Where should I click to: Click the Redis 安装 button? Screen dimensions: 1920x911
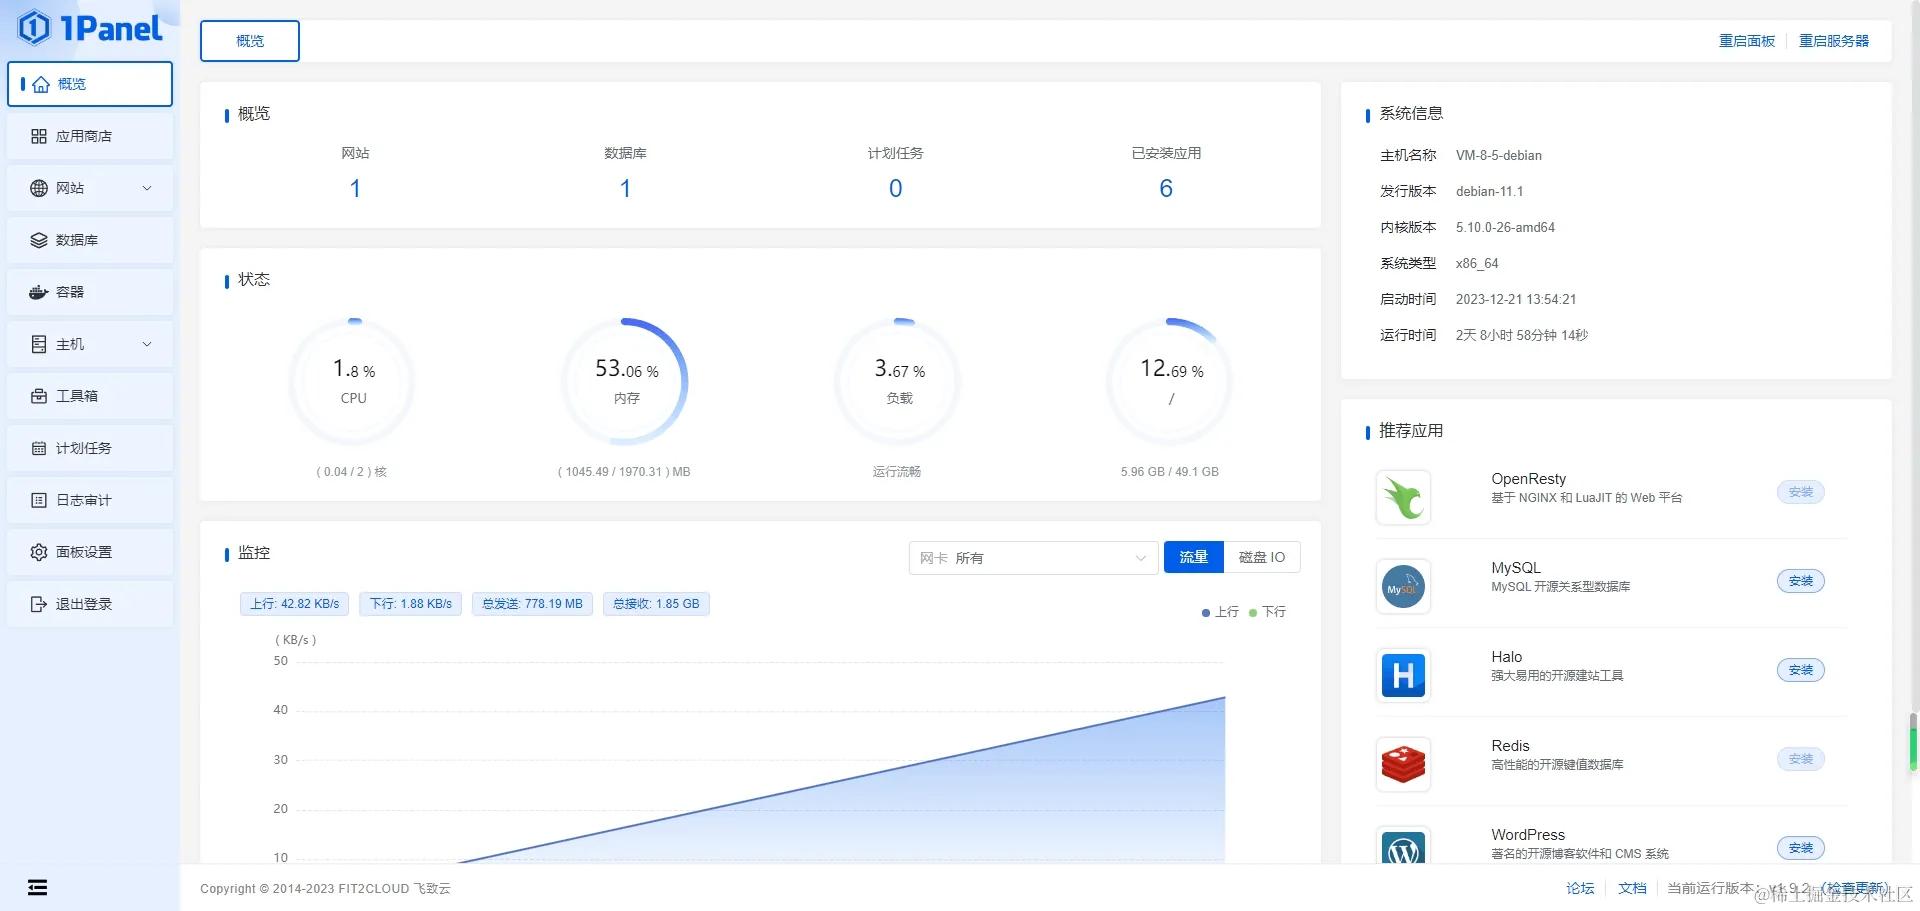pos(1801,759)
